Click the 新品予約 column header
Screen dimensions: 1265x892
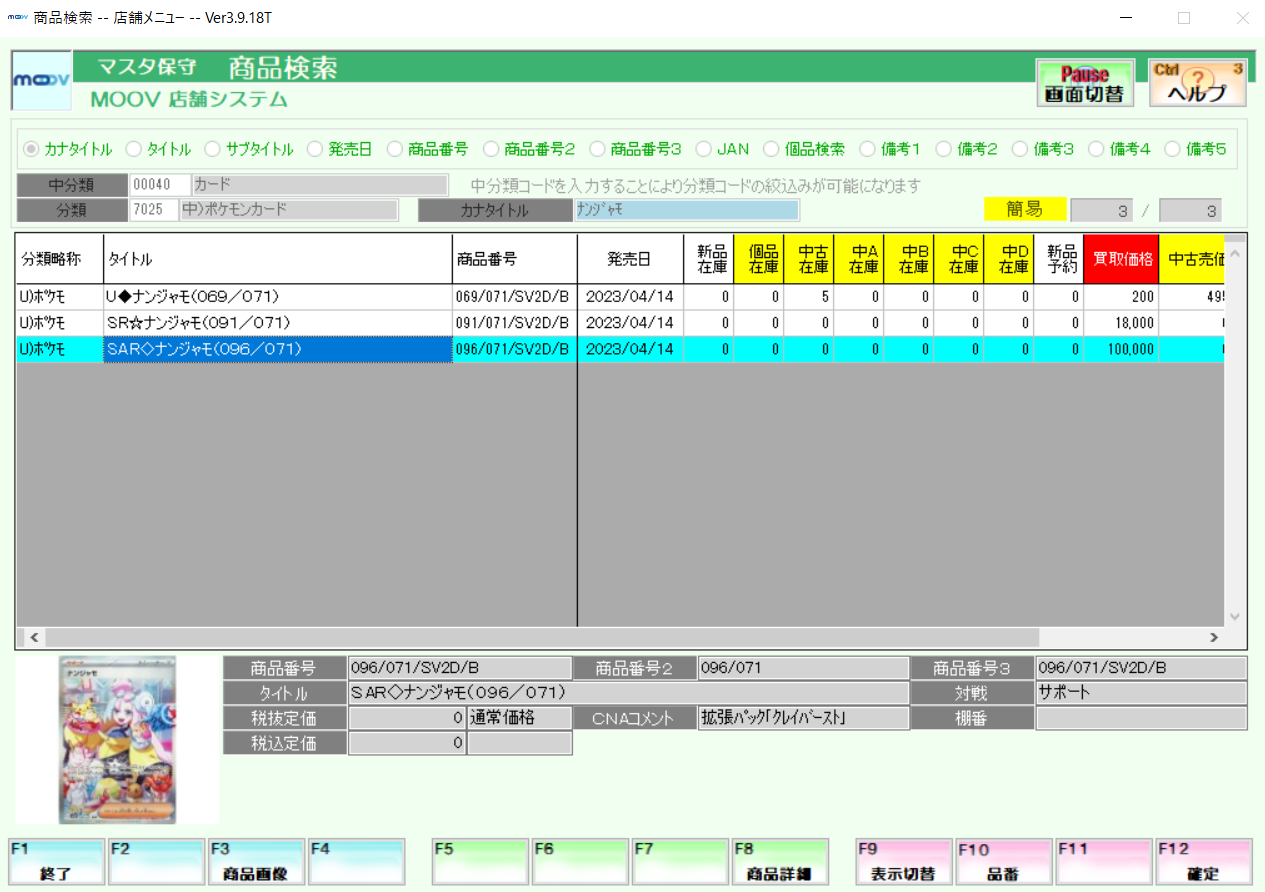pyautogui.click(x=1059, y=259)
